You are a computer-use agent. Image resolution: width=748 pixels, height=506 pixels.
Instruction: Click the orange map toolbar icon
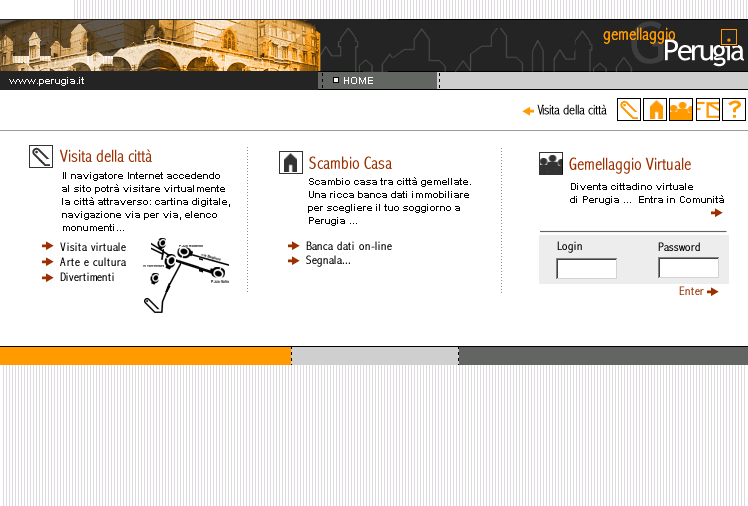pos(707,110)
